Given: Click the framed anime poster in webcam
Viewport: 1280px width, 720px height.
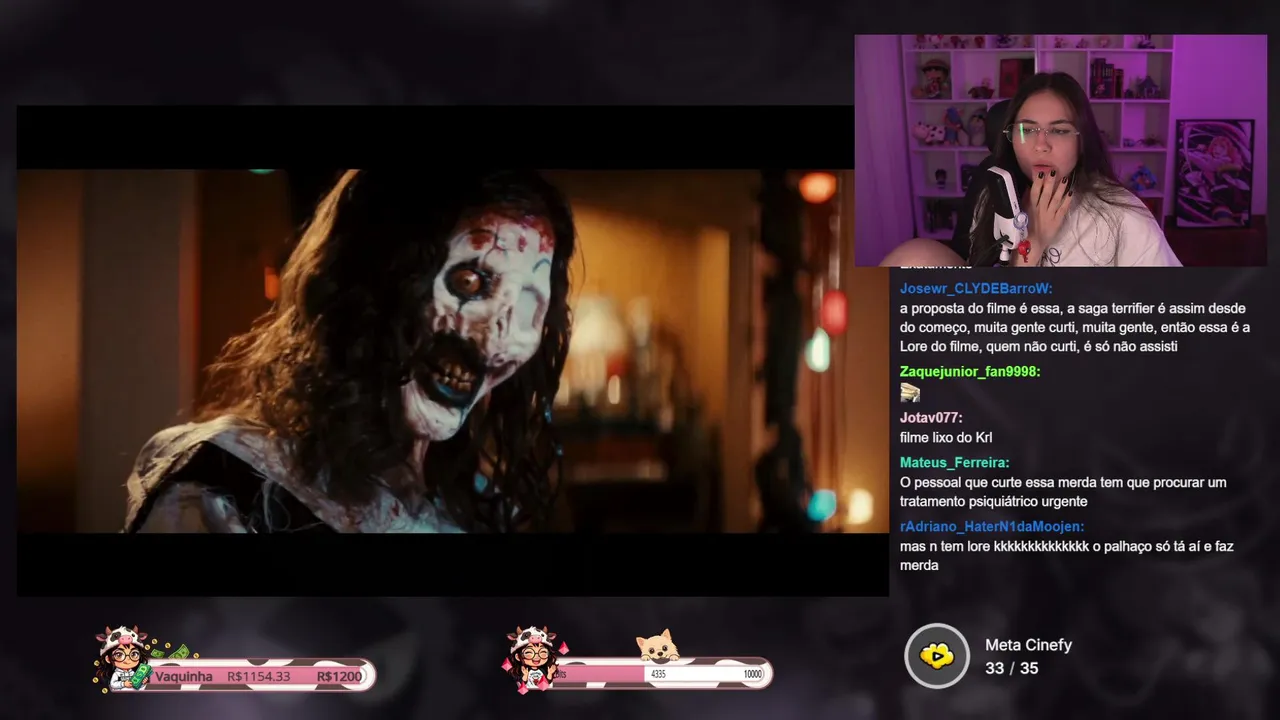Looking at the screenshot, I should 1214,173.
